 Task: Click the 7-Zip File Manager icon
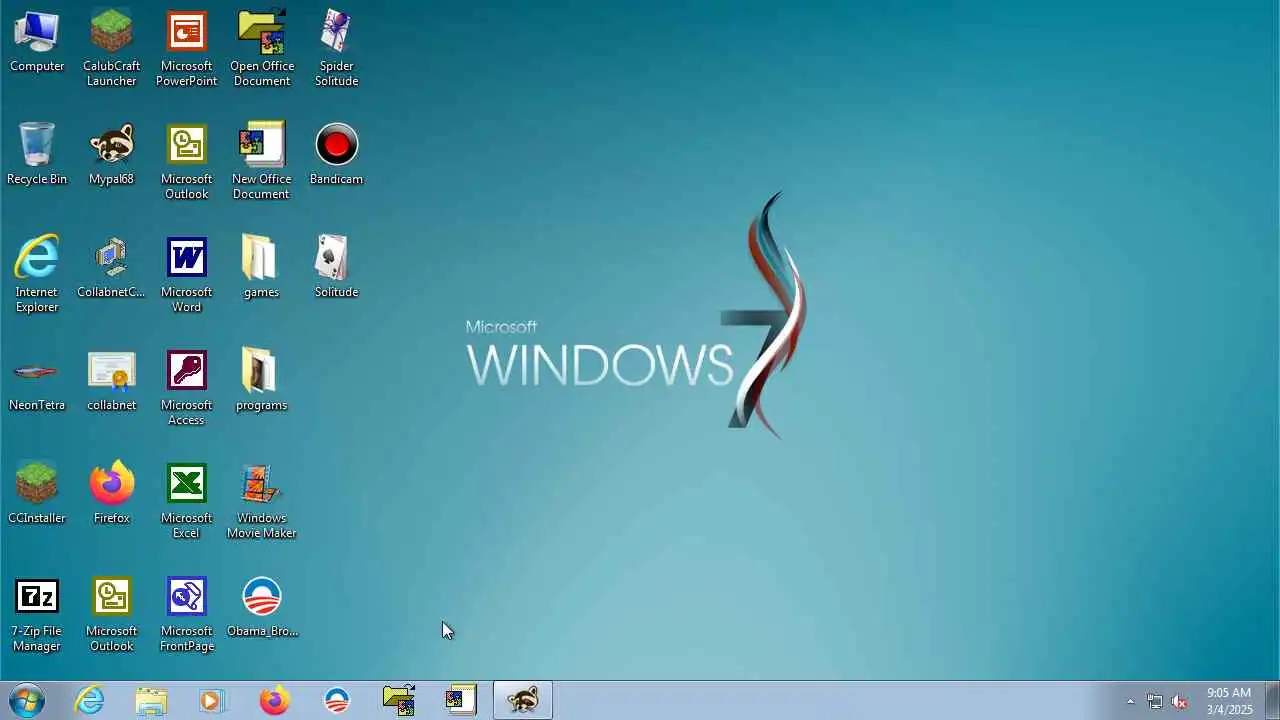[37, 613]
